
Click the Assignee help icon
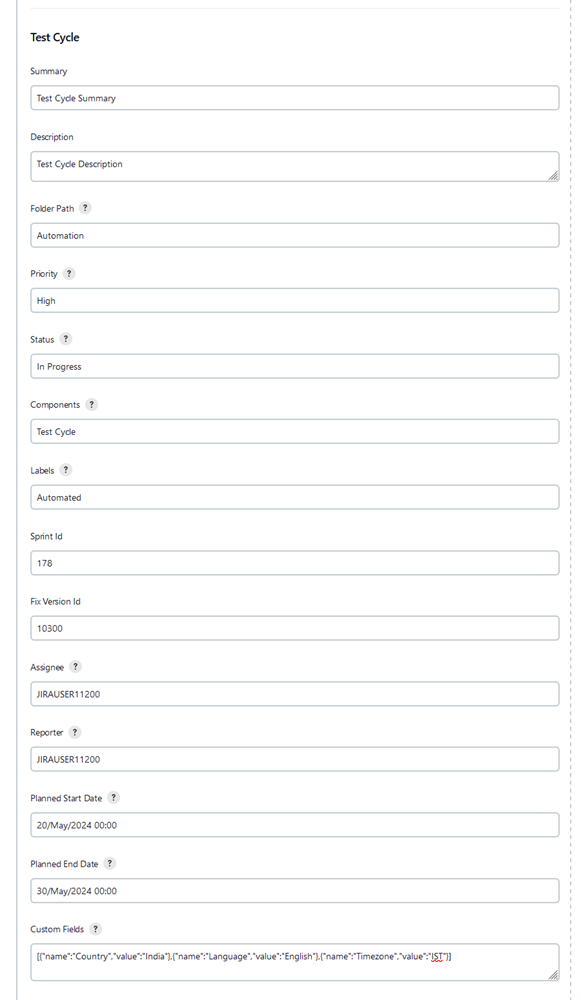coord(74,667)
